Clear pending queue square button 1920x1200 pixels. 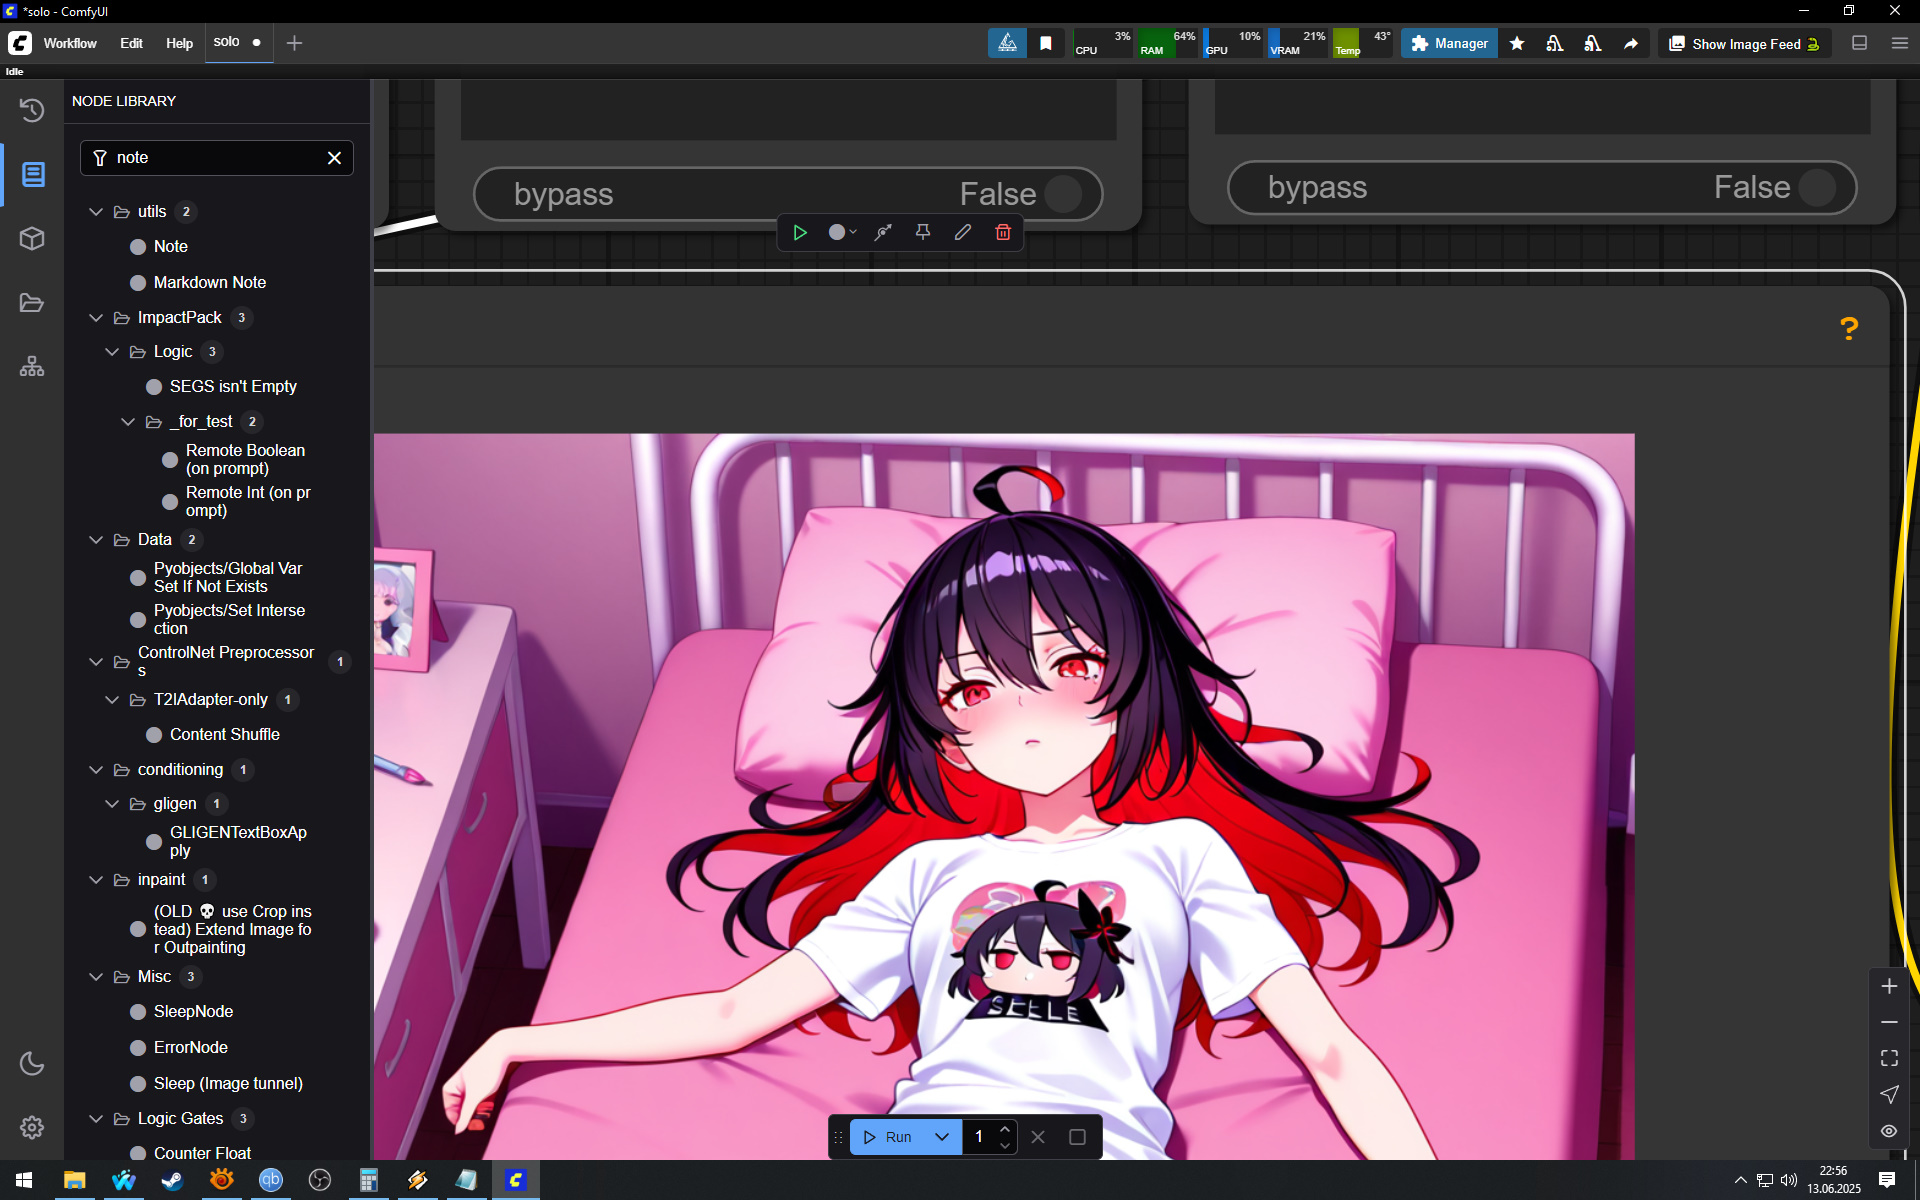pyautogui.click(x=1077, y=1137)
